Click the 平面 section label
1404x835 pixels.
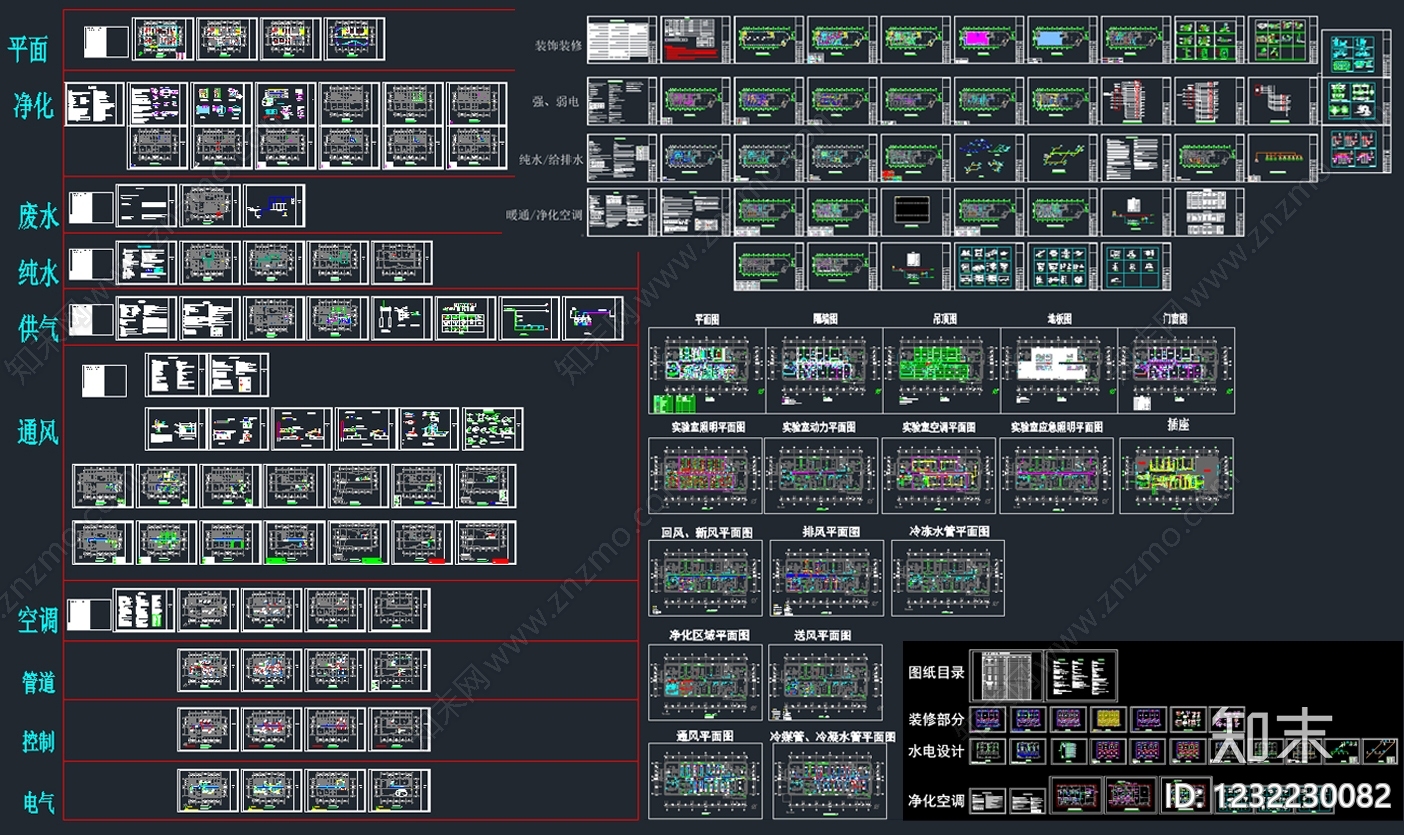[28, 50]
